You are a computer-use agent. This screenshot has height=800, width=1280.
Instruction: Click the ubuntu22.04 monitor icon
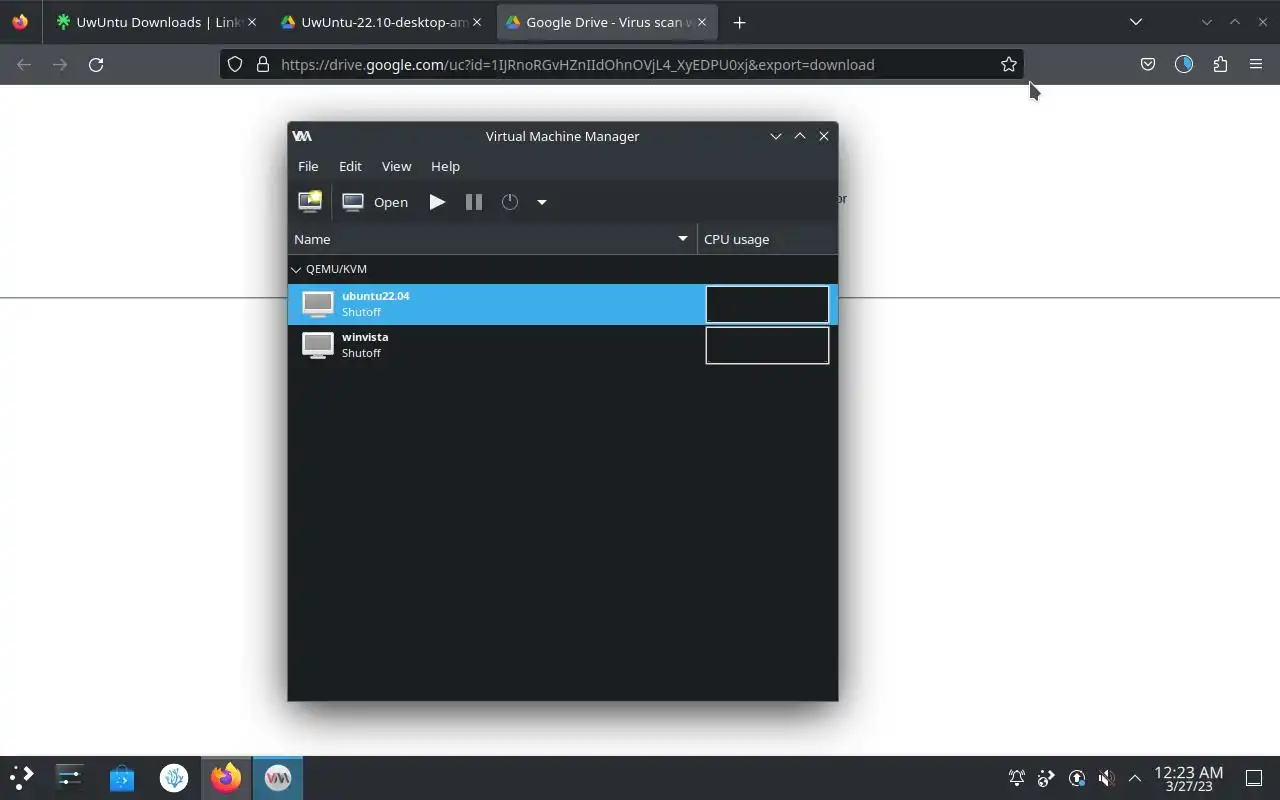[318, 304]
